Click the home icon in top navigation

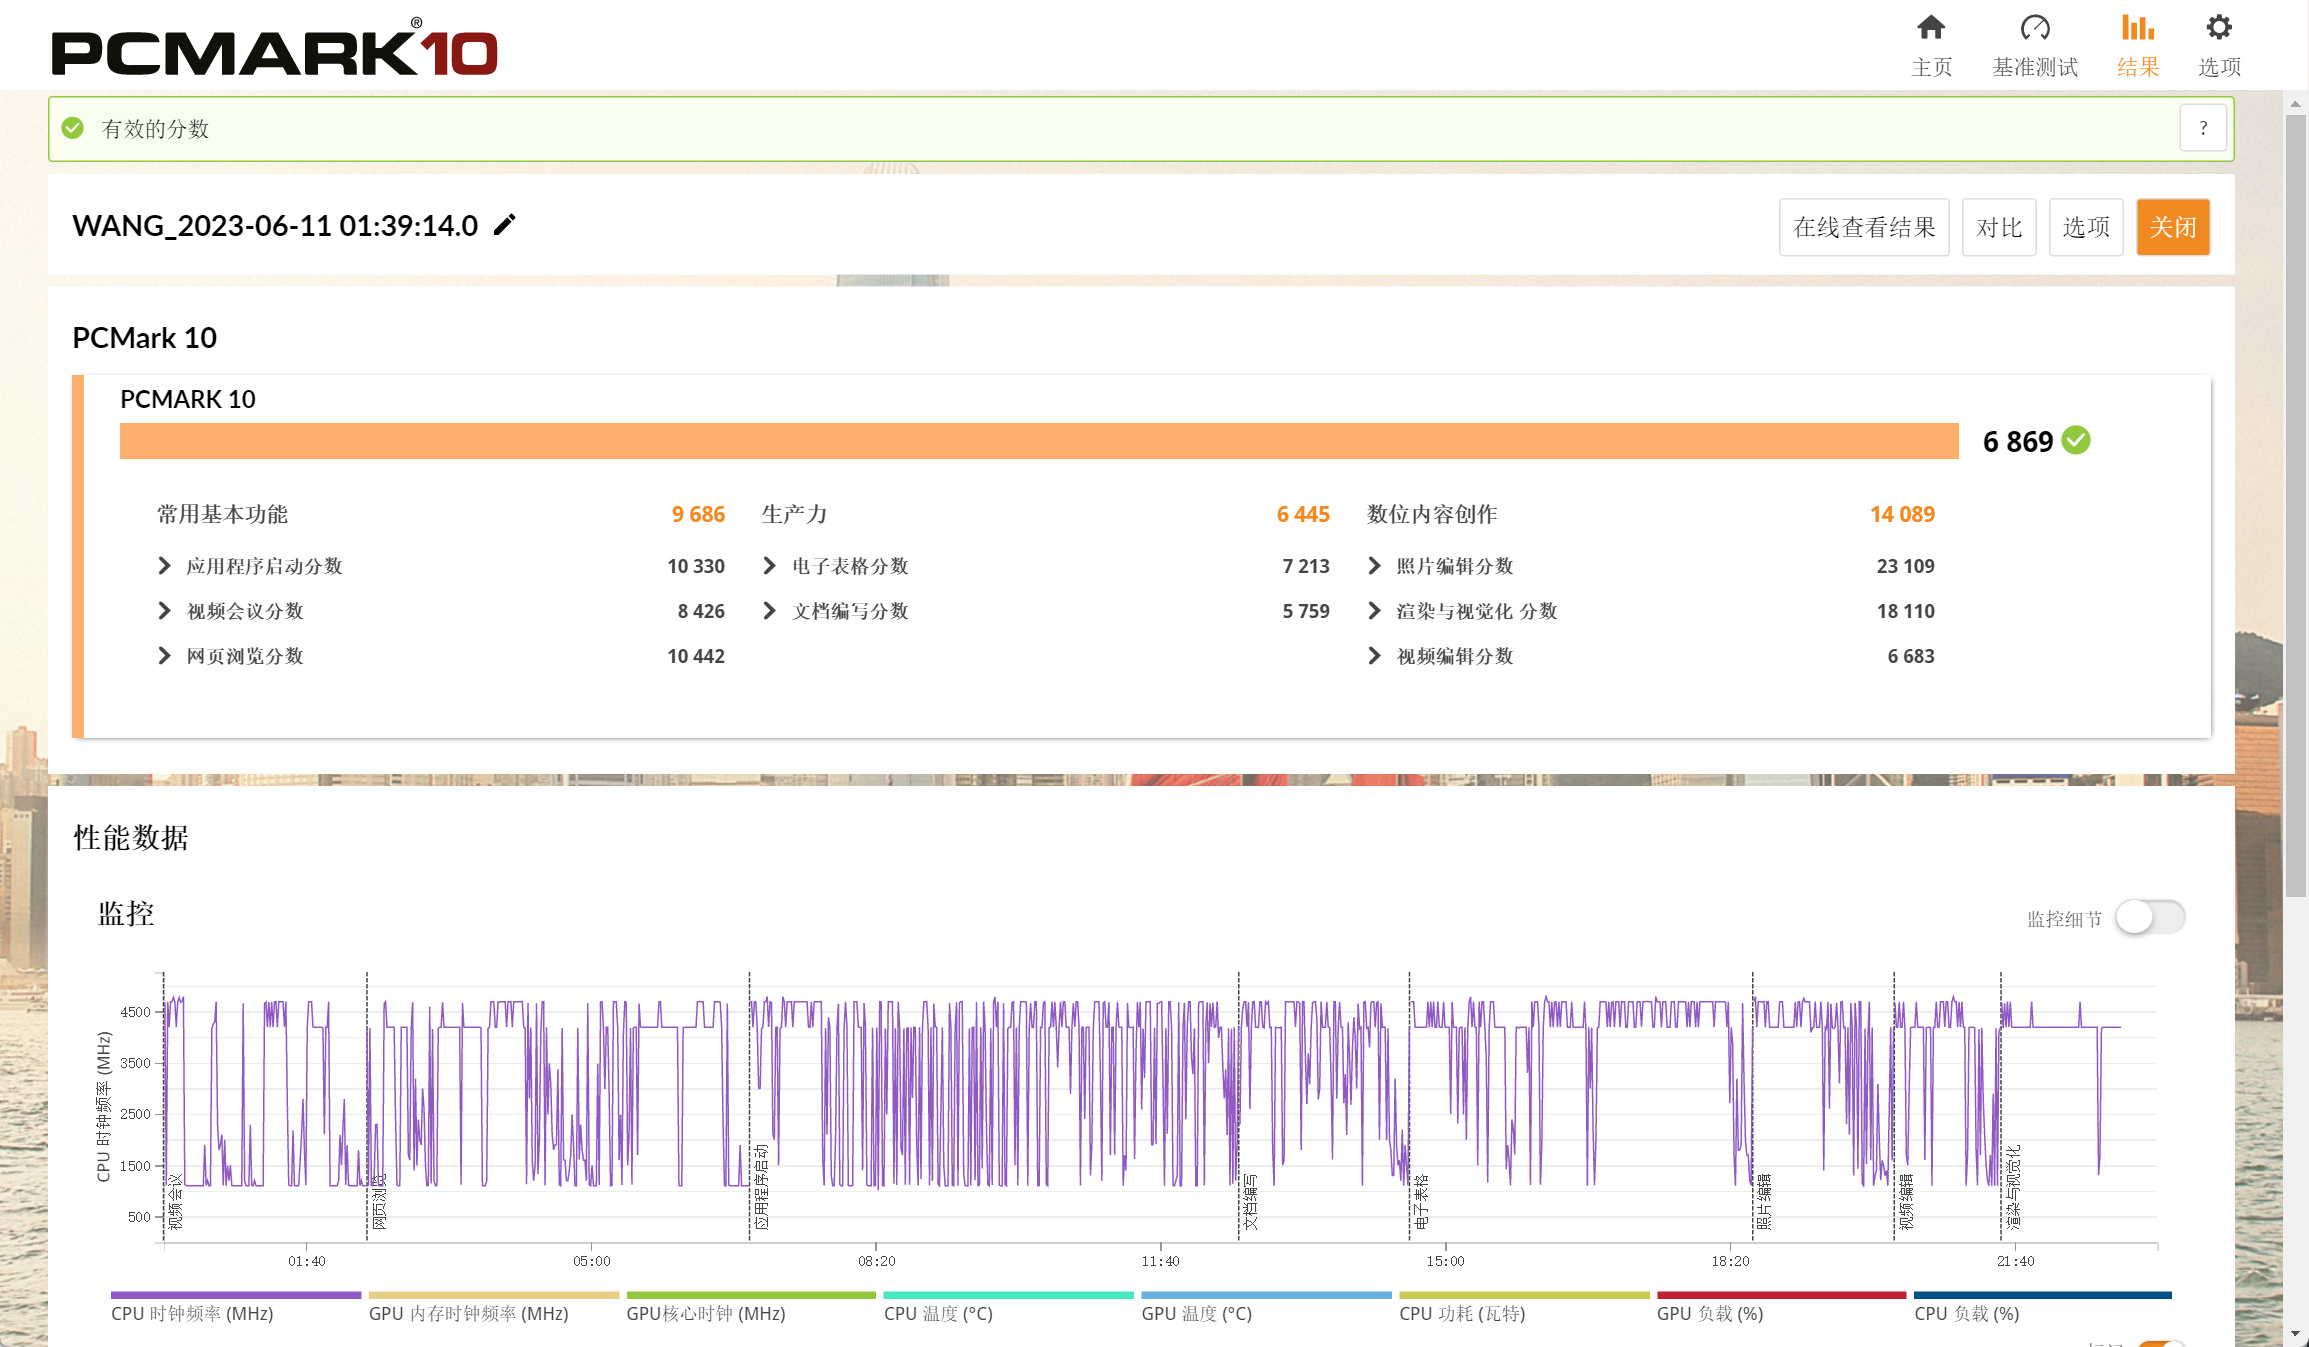(x=1930, y=28)
